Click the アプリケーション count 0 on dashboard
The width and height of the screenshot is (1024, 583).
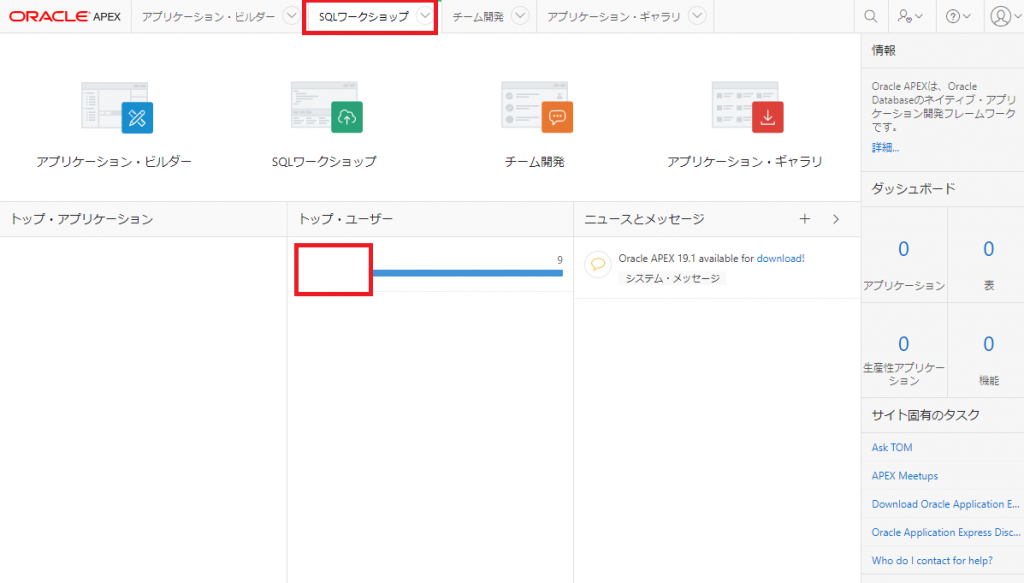[x=903, y=249]
